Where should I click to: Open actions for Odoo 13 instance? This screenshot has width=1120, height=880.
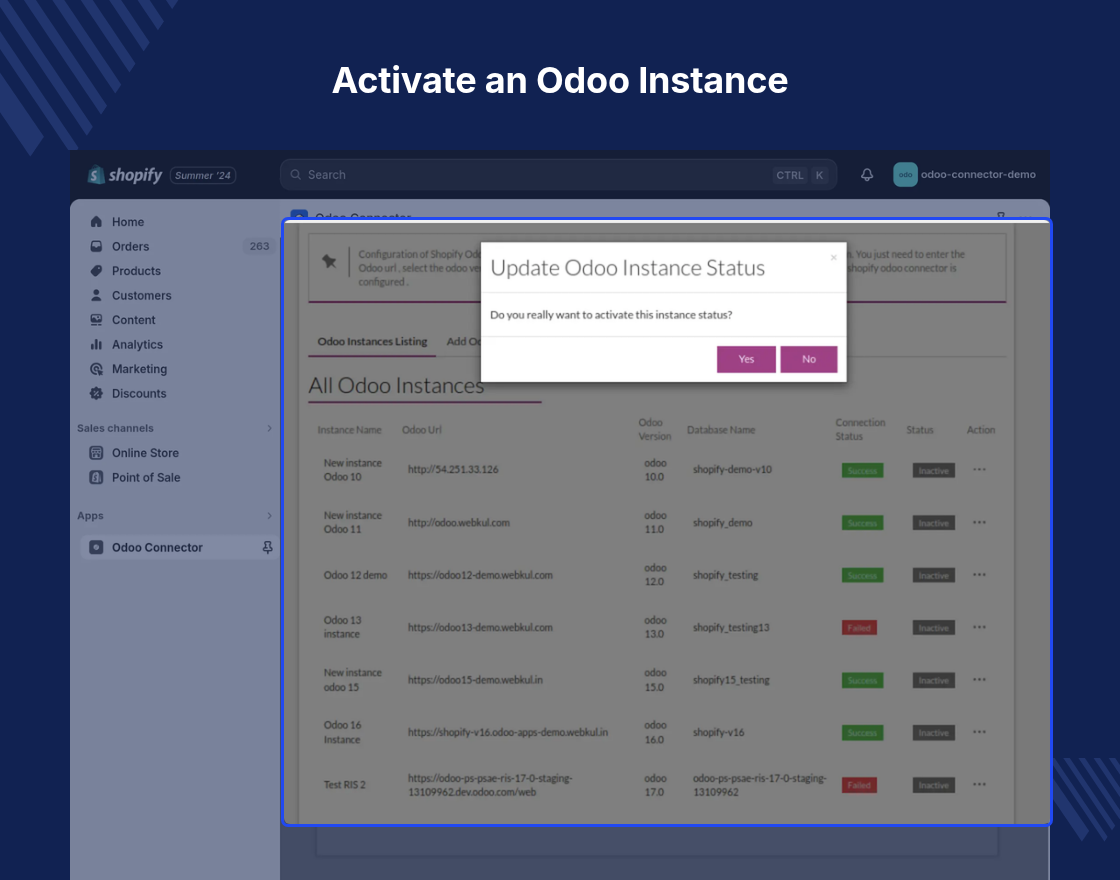tap(979, 627)
